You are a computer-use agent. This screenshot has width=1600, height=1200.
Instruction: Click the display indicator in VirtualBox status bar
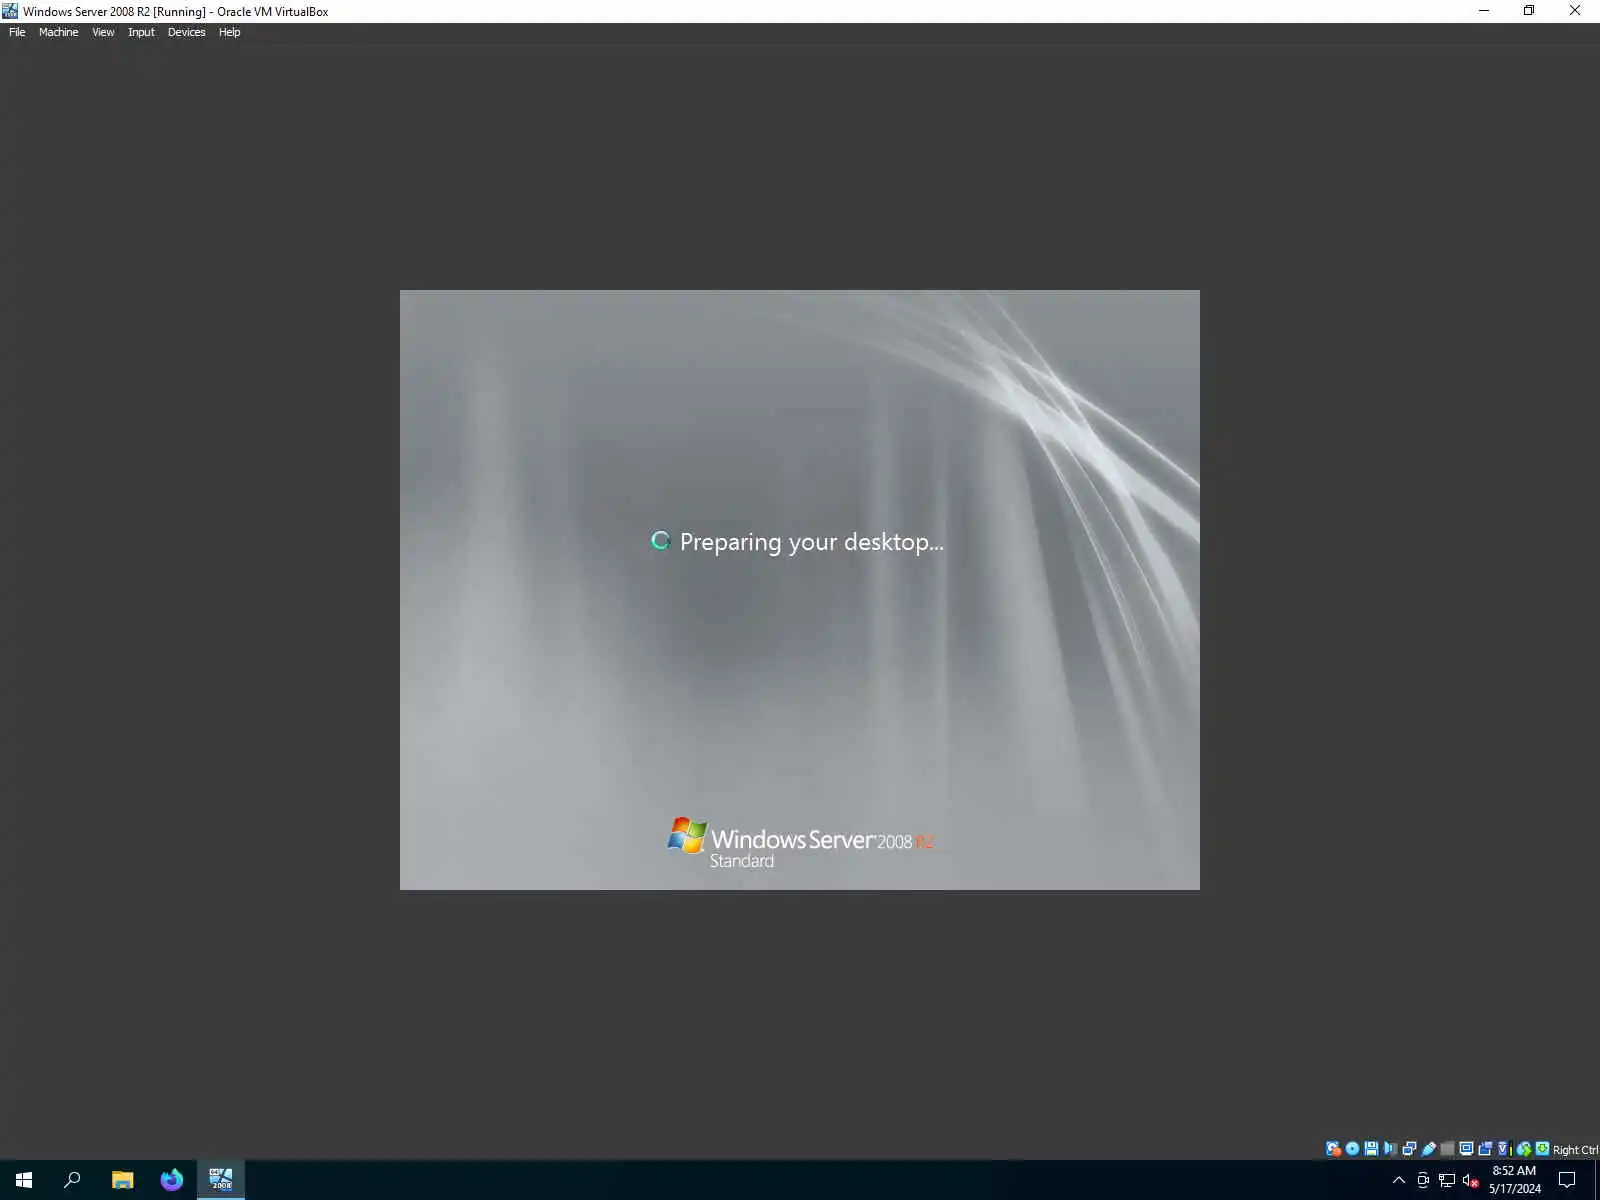[1466, 1149]
